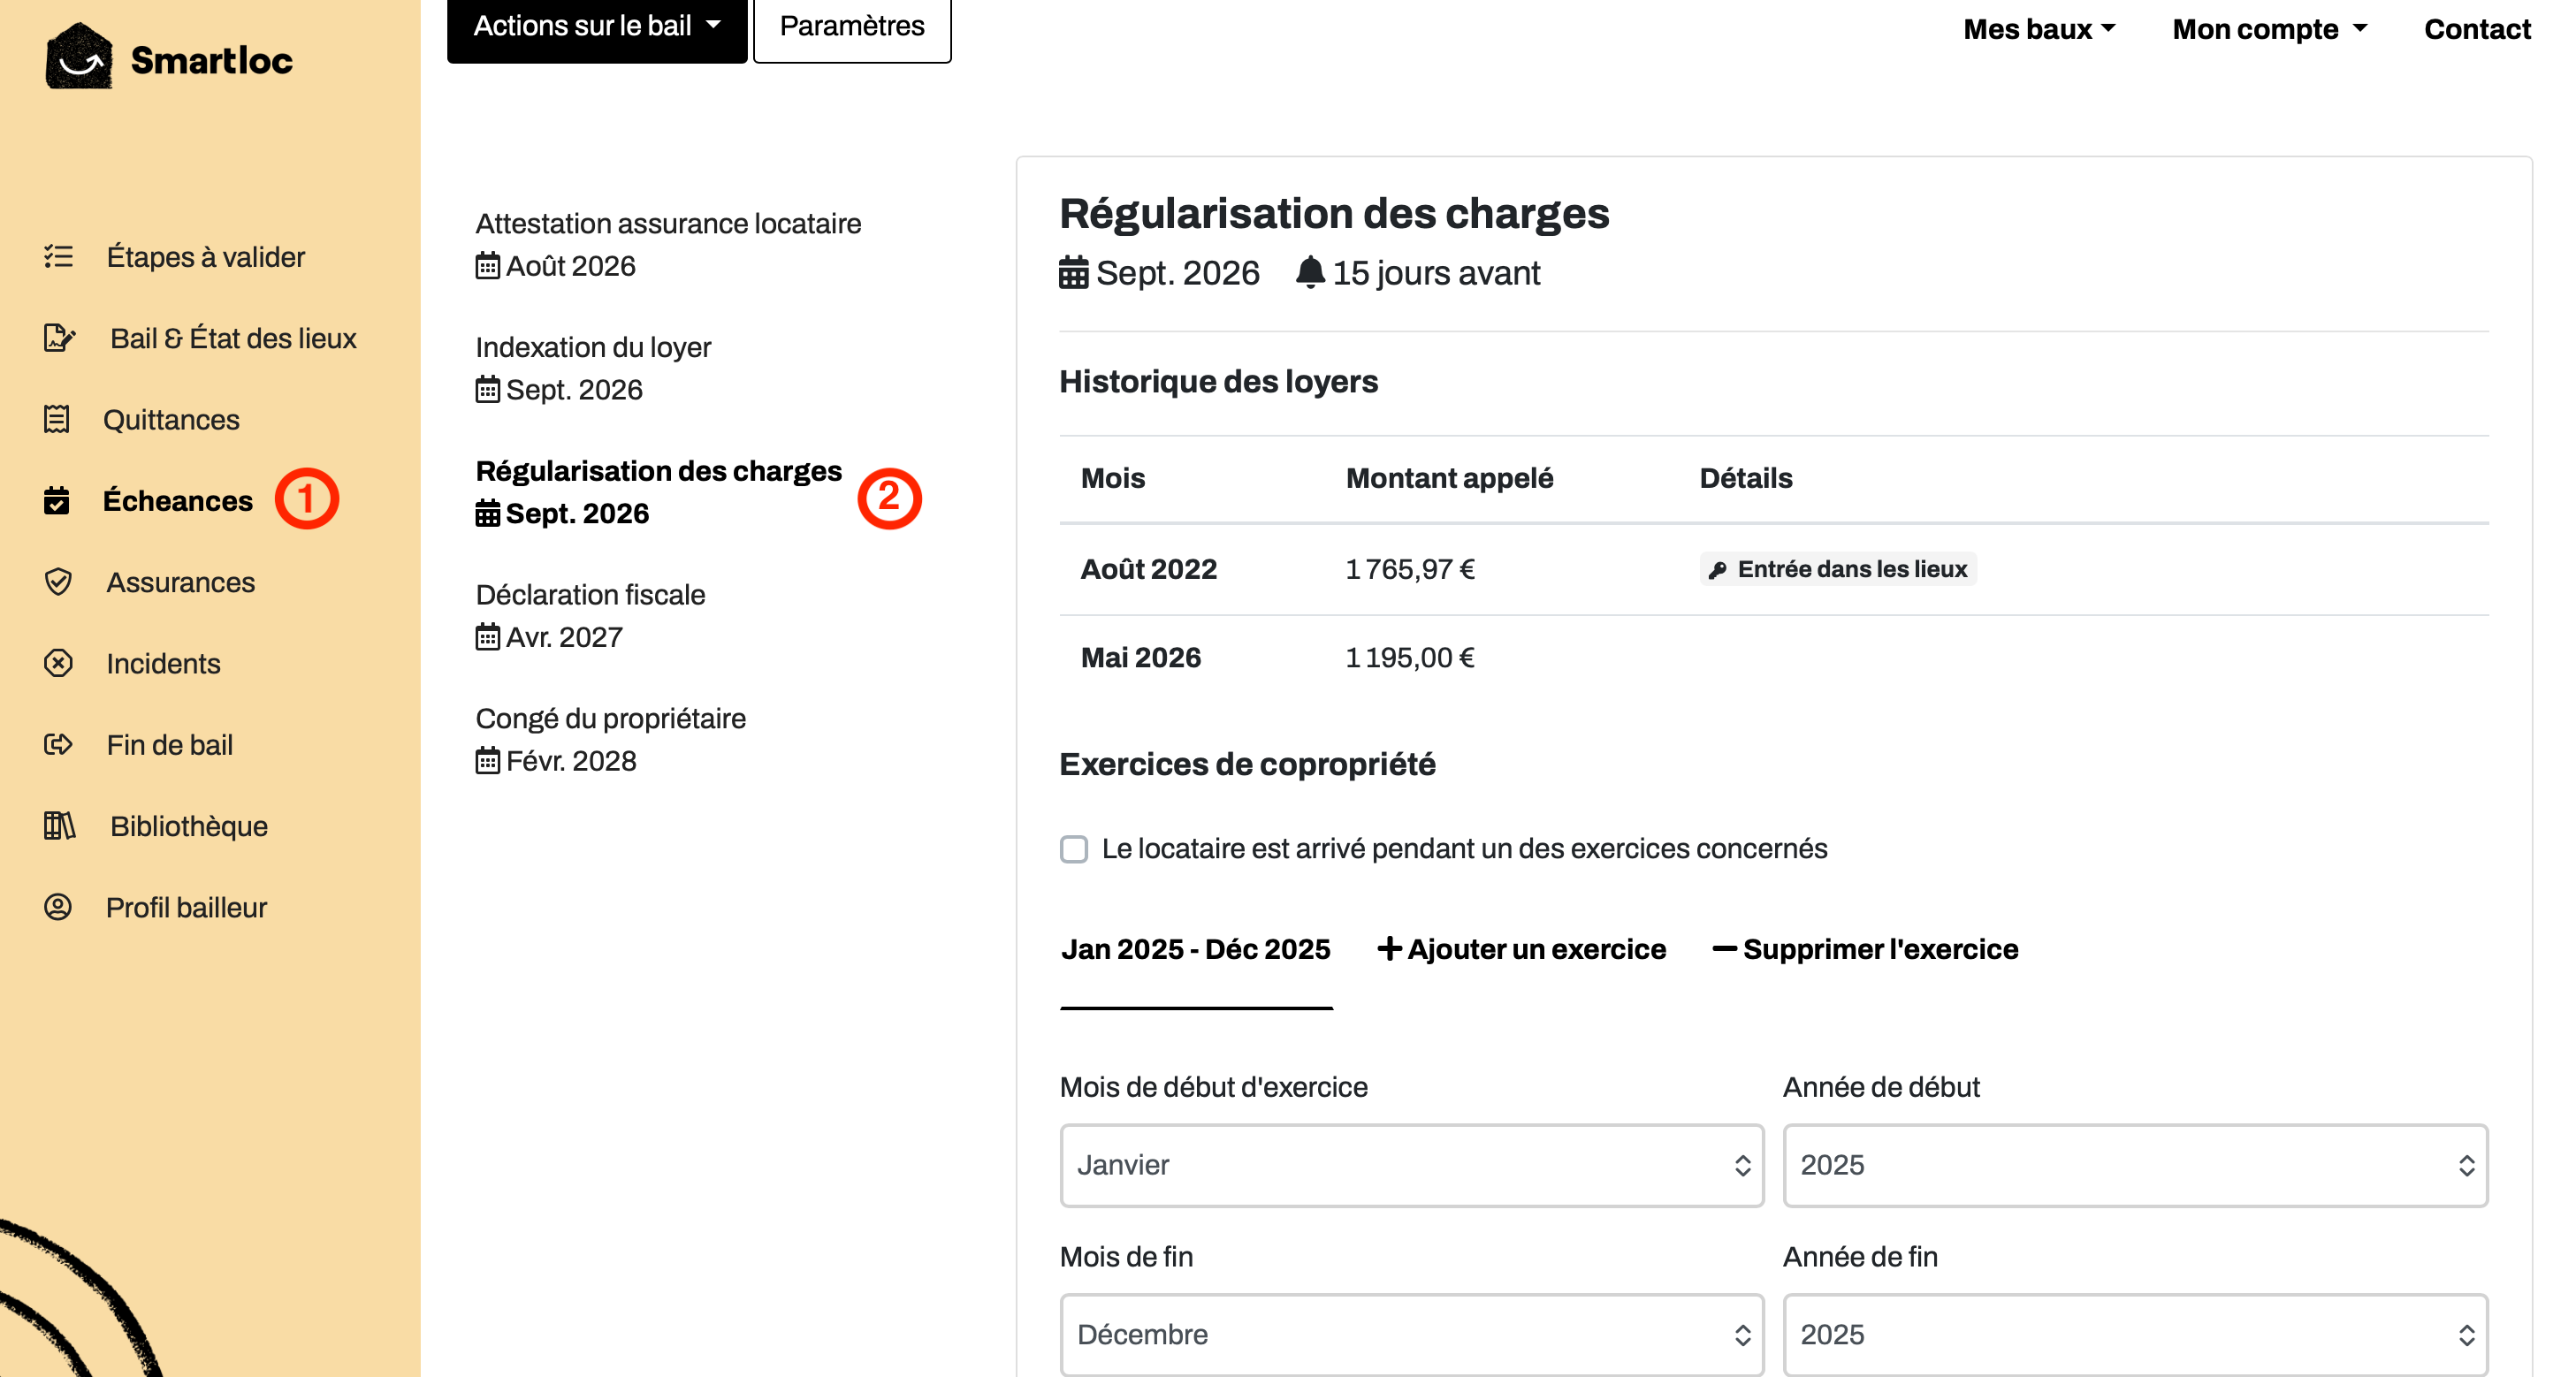Click the calendar icon in the Régularisation header

(x=1074, y=273)
